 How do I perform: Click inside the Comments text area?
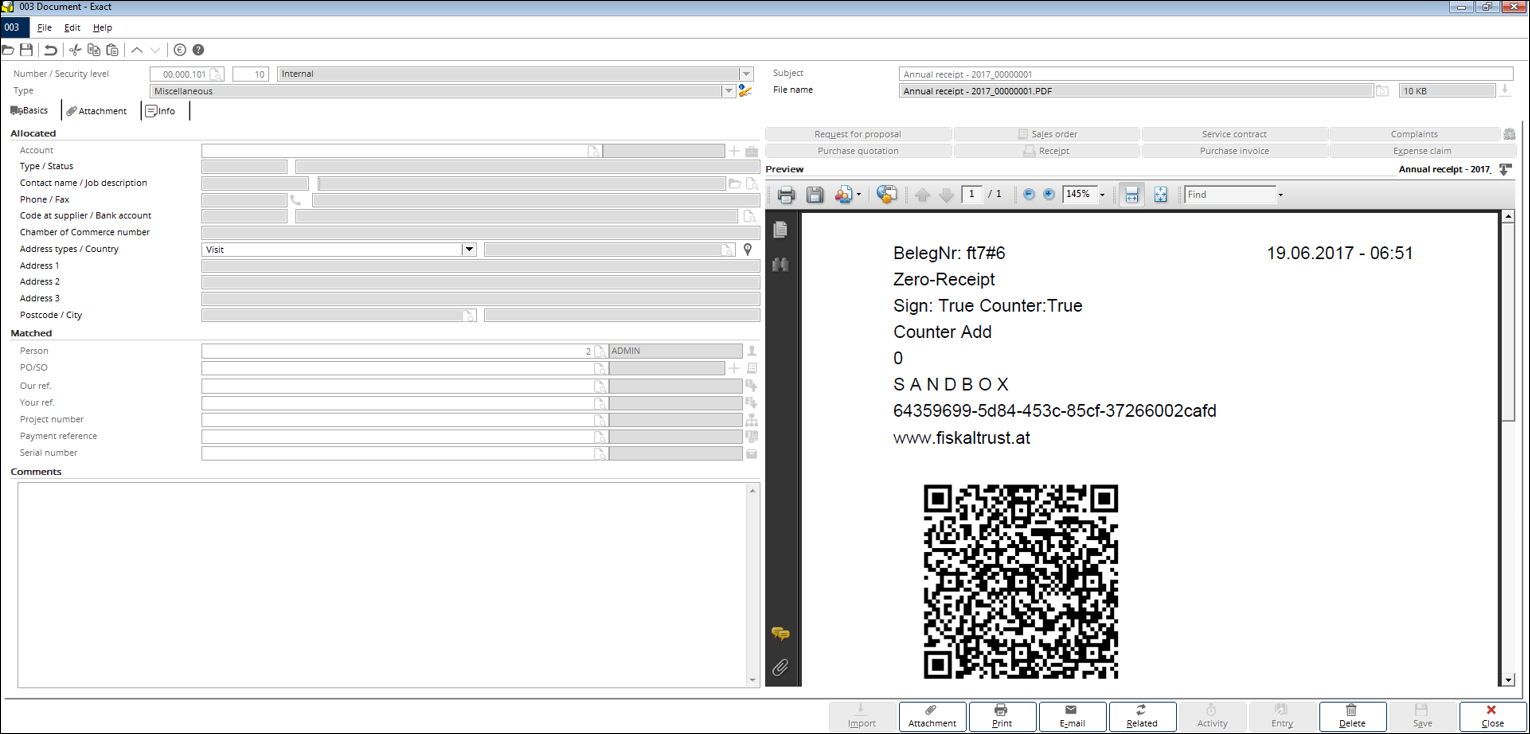coord(382,585)
